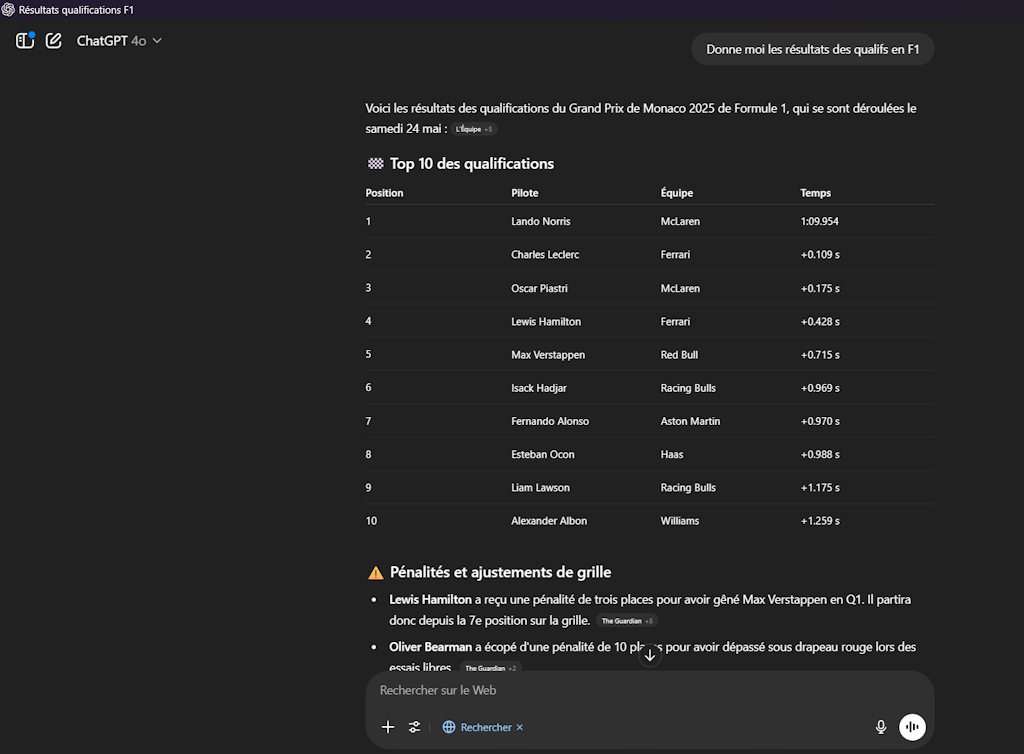Start a new chat with pencil icon
Image resolution: width=1024 pixels, height=754 pixels.
click(54, 40)
